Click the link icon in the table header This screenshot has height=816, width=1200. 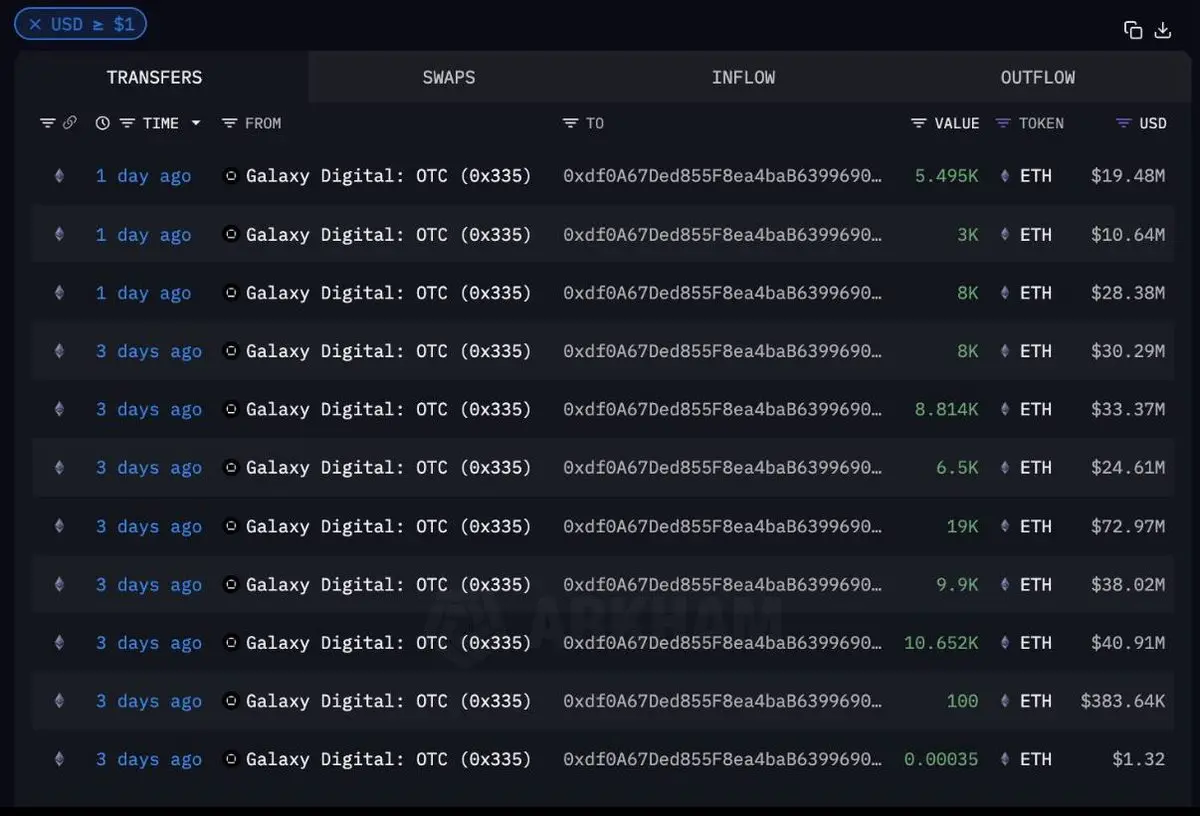coord(70,123)
